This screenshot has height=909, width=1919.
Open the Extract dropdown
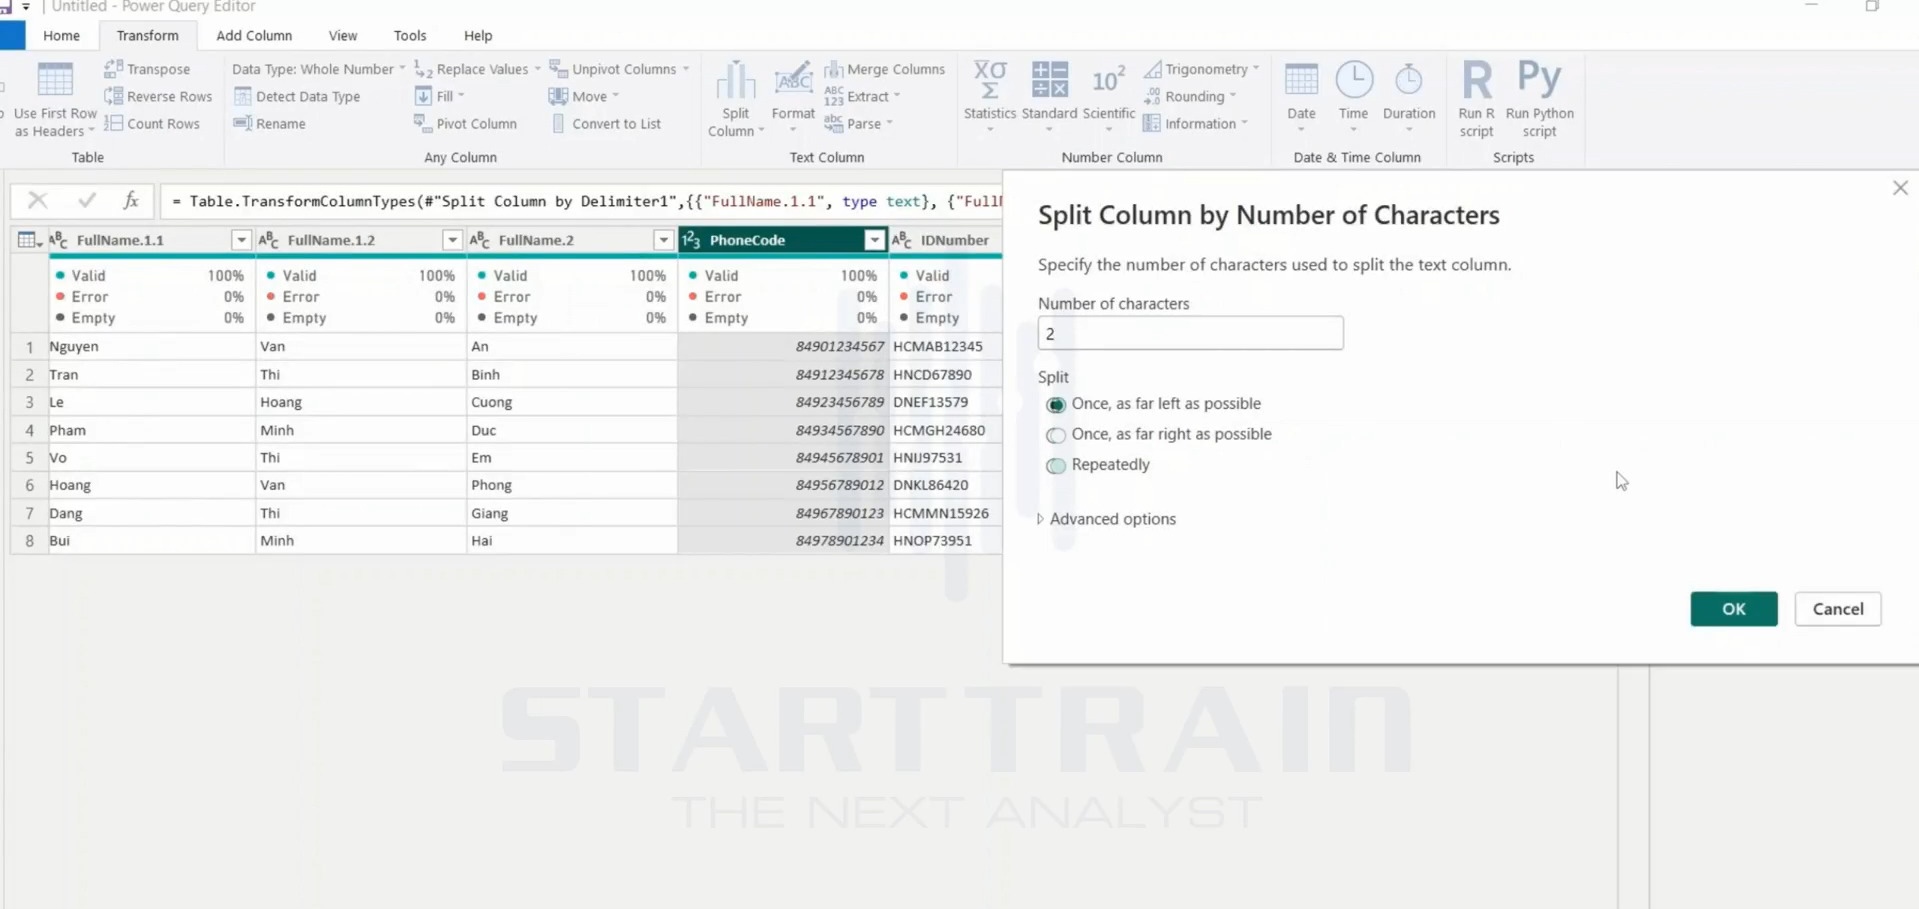864,96
